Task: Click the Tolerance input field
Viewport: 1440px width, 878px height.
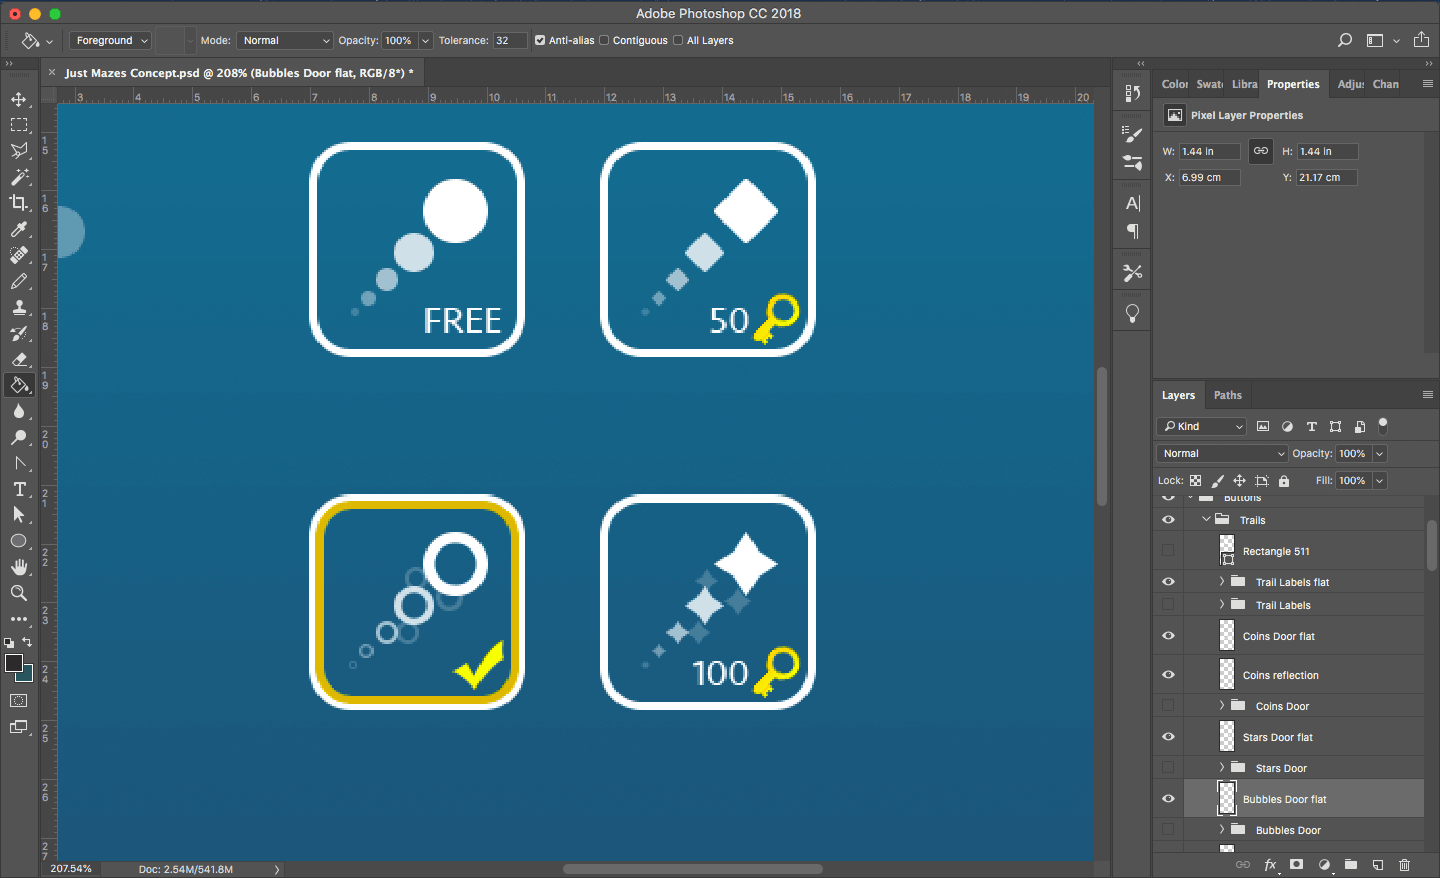Action: (509, 41)
